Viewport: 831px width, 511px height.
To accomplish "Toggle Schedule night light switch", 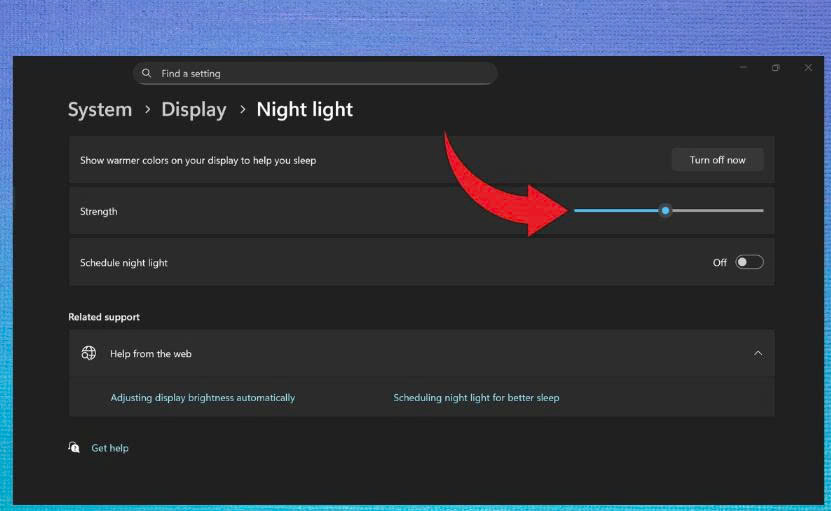I will coord(749,262).
